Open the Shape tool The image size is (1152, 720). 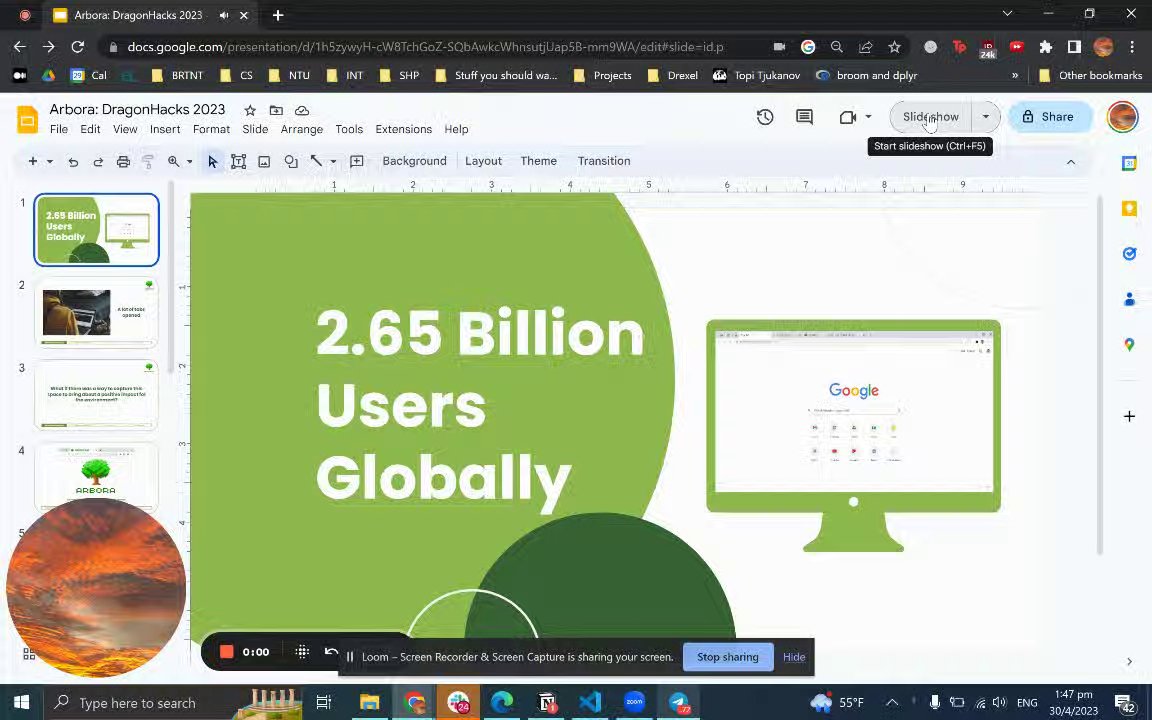(x=291, y=162)
